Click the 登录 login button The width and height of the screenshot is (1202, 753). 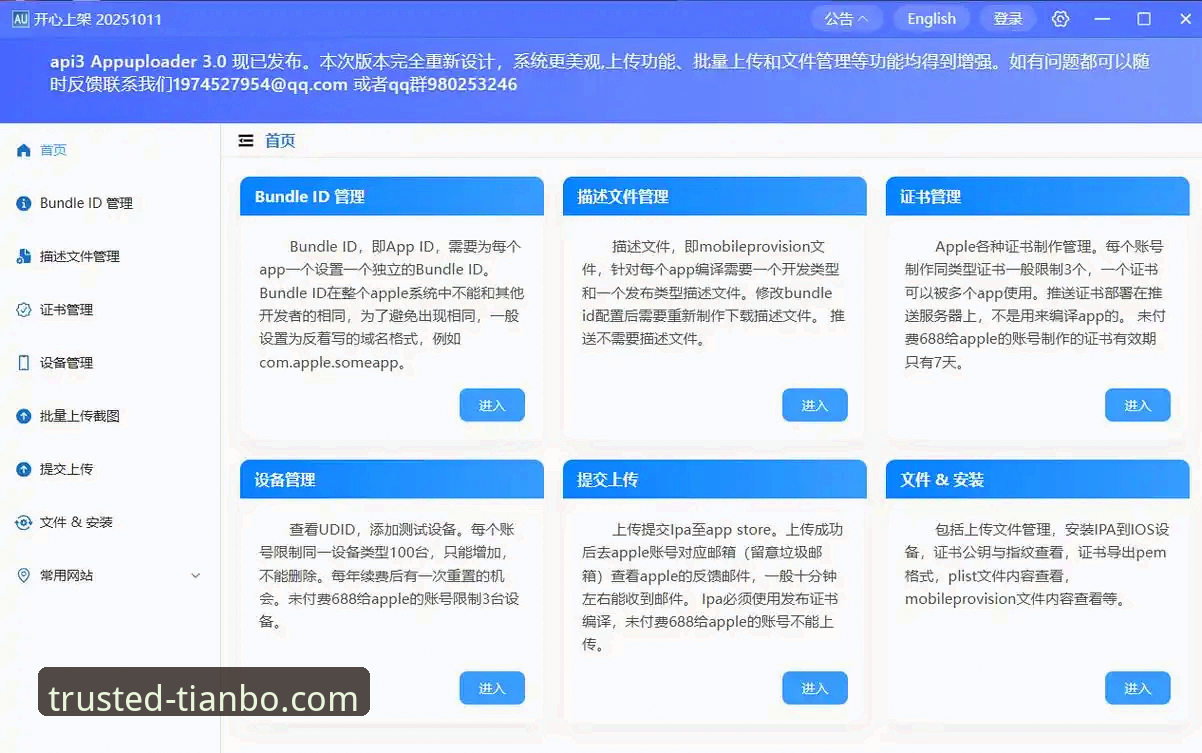[1007, 17]
